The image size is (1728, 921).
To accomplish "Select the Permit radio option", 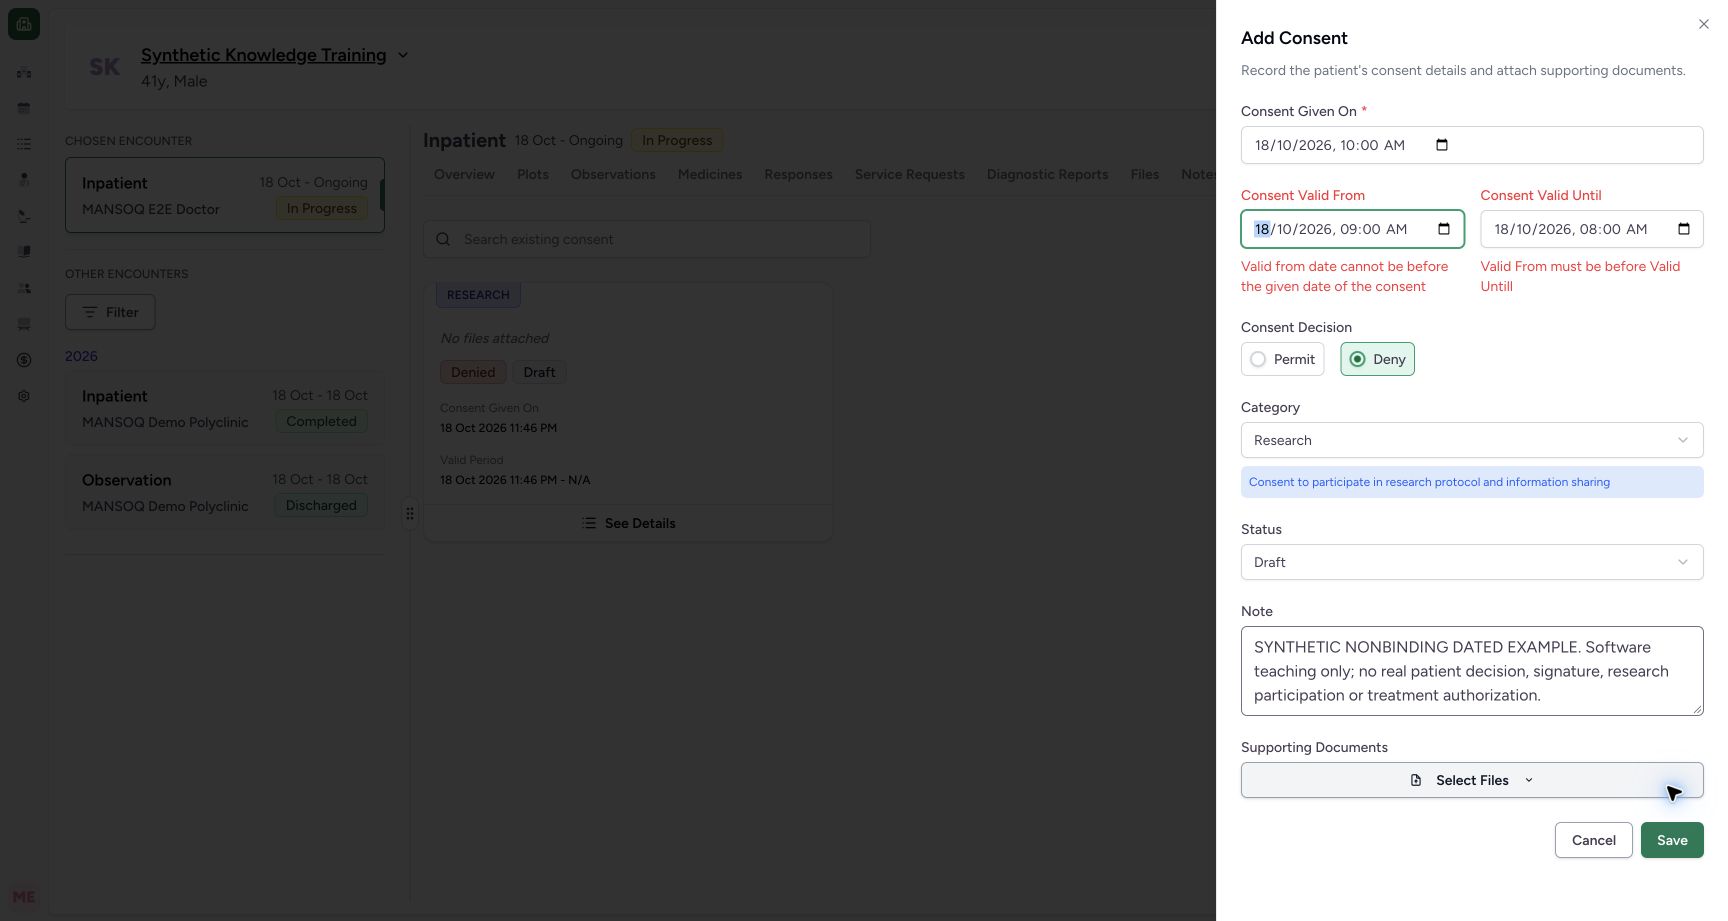I will coord(1283,359).
